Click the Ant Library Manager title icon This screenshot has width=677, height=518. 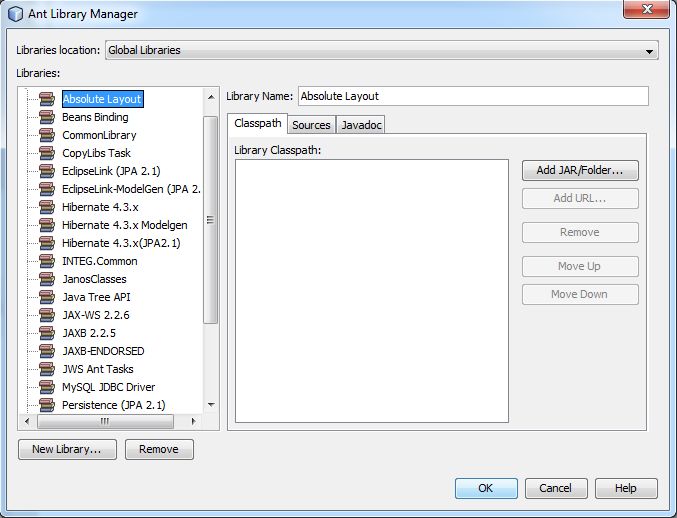point(16,14)
